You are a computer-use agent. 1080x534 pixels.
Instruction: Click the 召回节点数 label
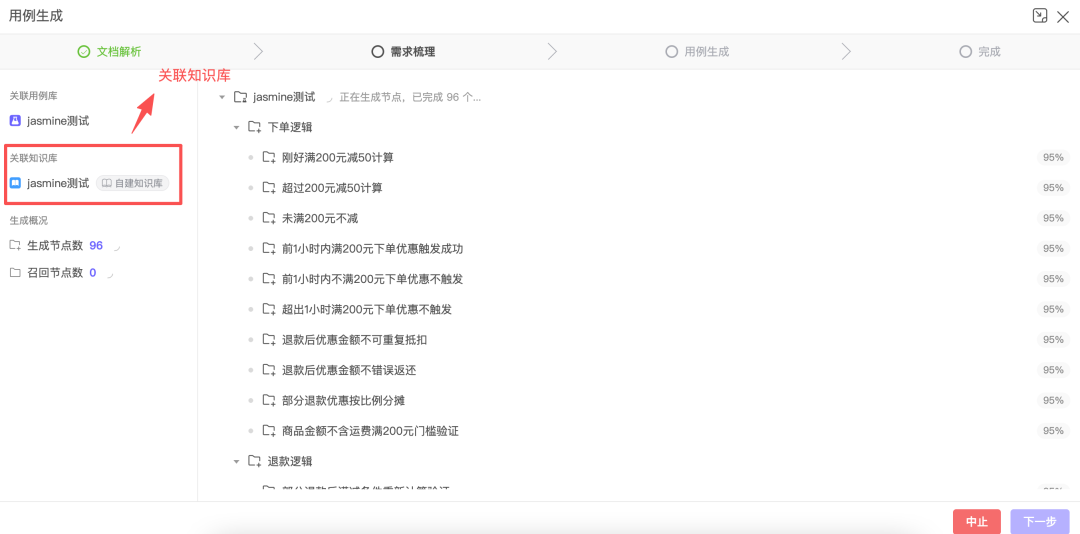tap(55, 273)
